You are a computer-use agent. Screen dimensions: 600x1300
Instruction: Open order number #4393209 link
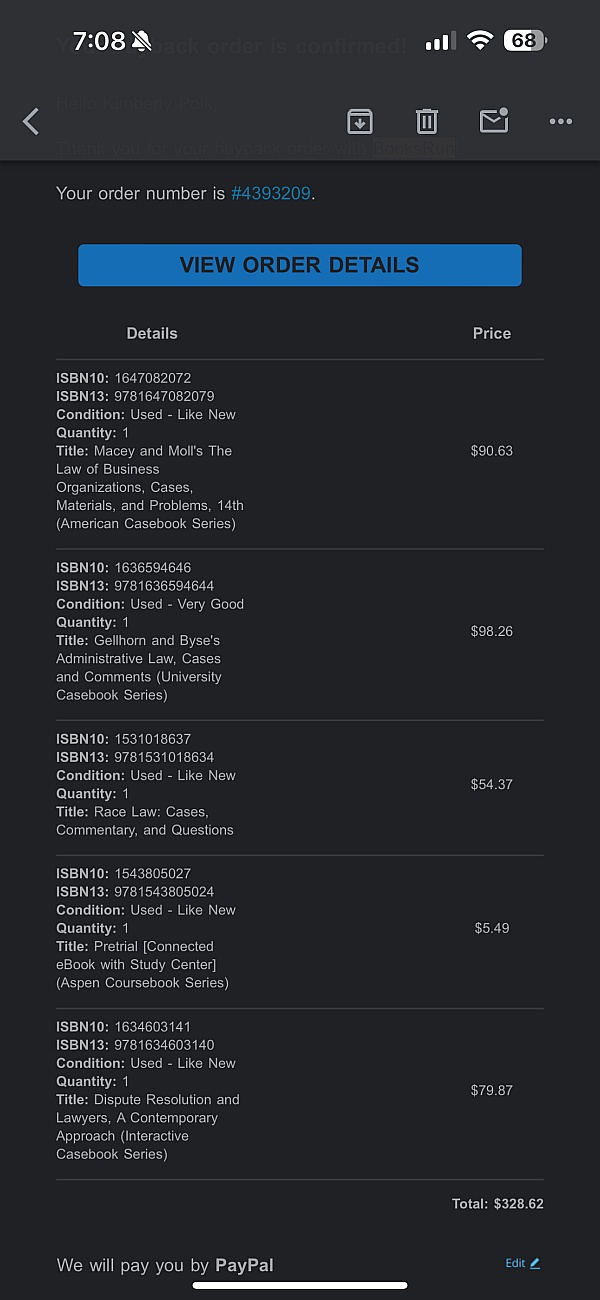271,193
